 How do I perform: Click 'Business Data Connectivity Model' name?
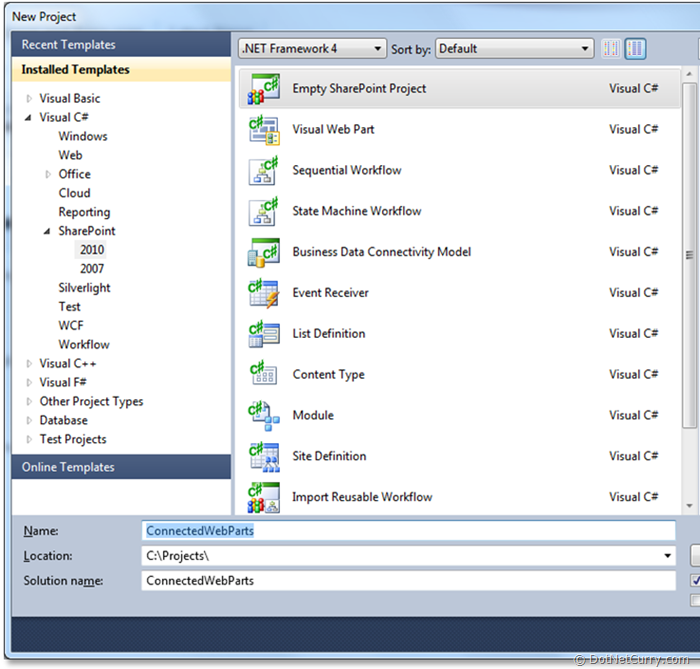pyautogui.click(x=382, y=252)
